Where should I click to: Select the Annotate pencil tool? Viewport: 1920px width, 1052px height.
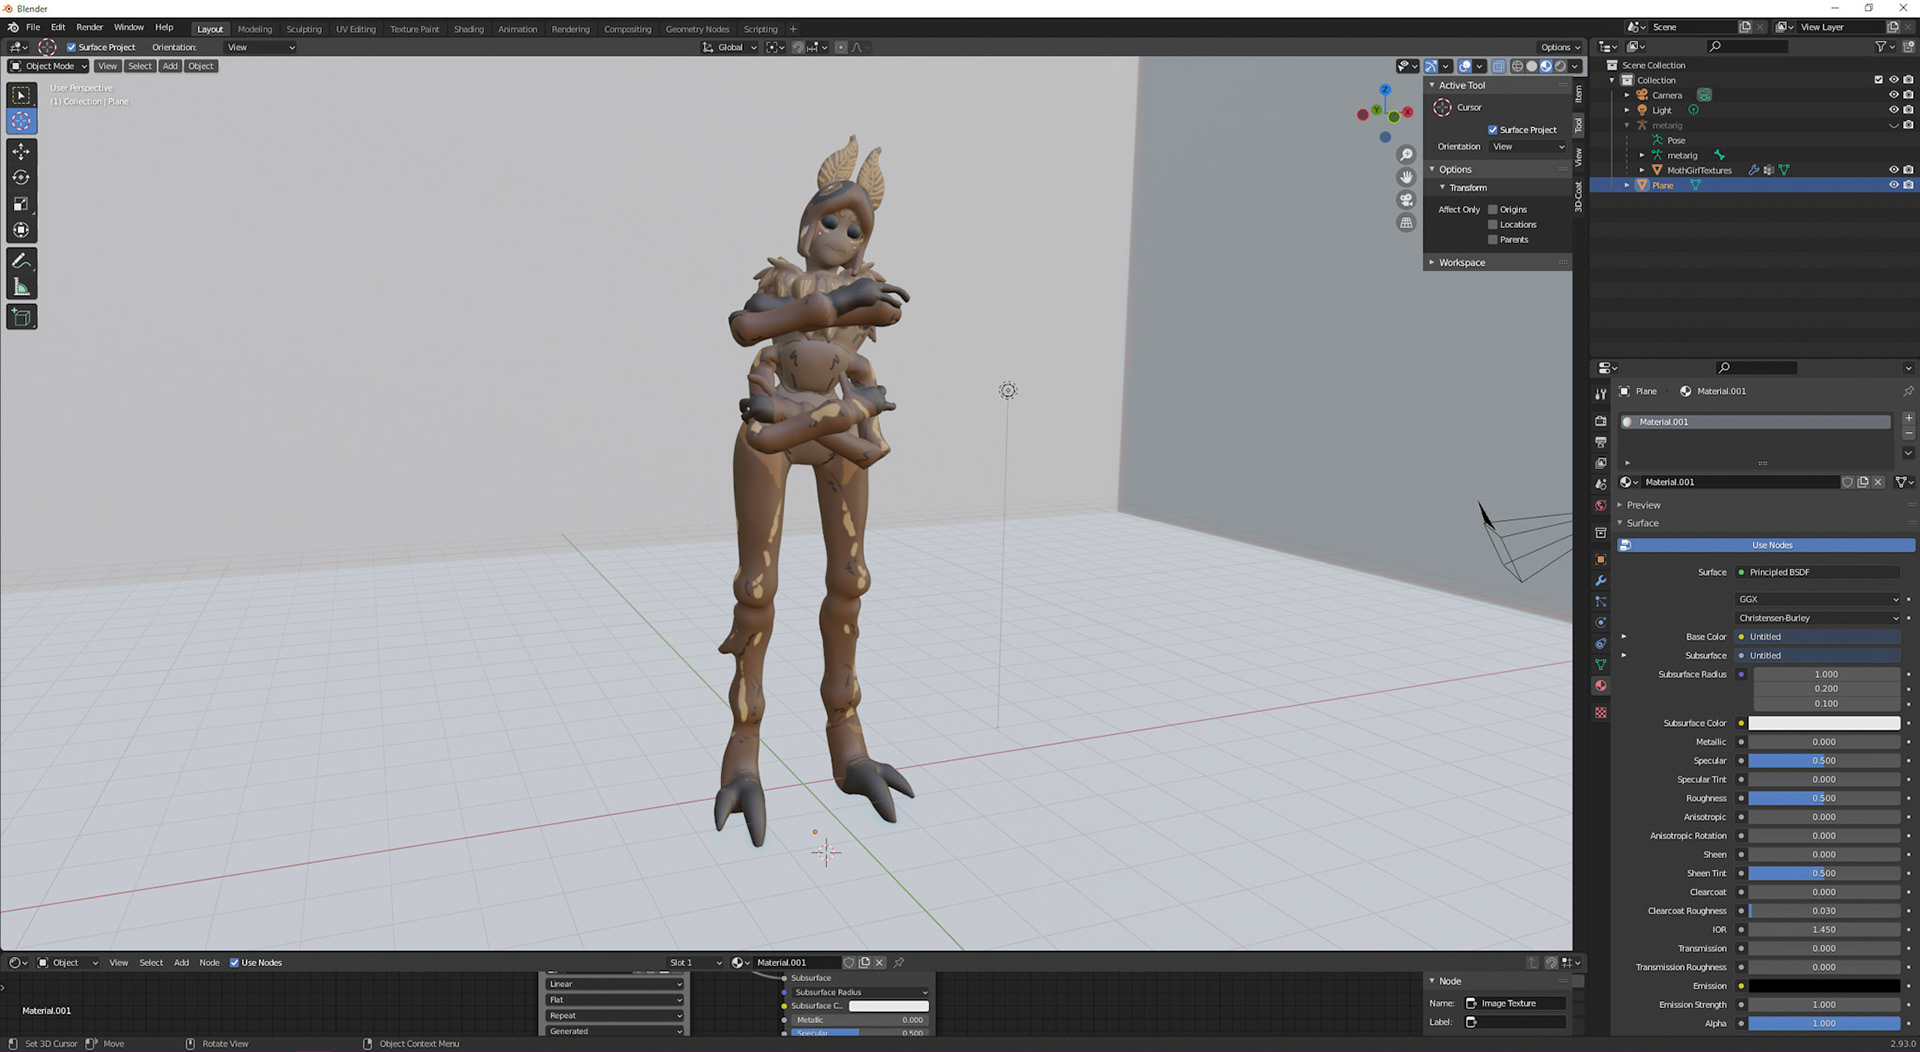pyautogui.click(x=21, y=261)
